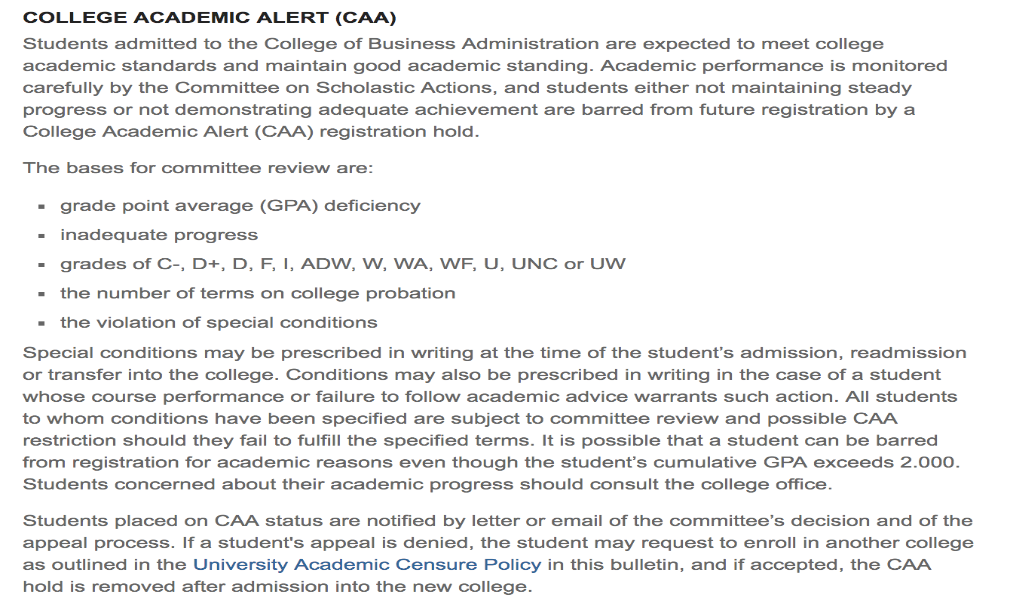Click the "inadequate progress" bullet item

click(159, 235)
